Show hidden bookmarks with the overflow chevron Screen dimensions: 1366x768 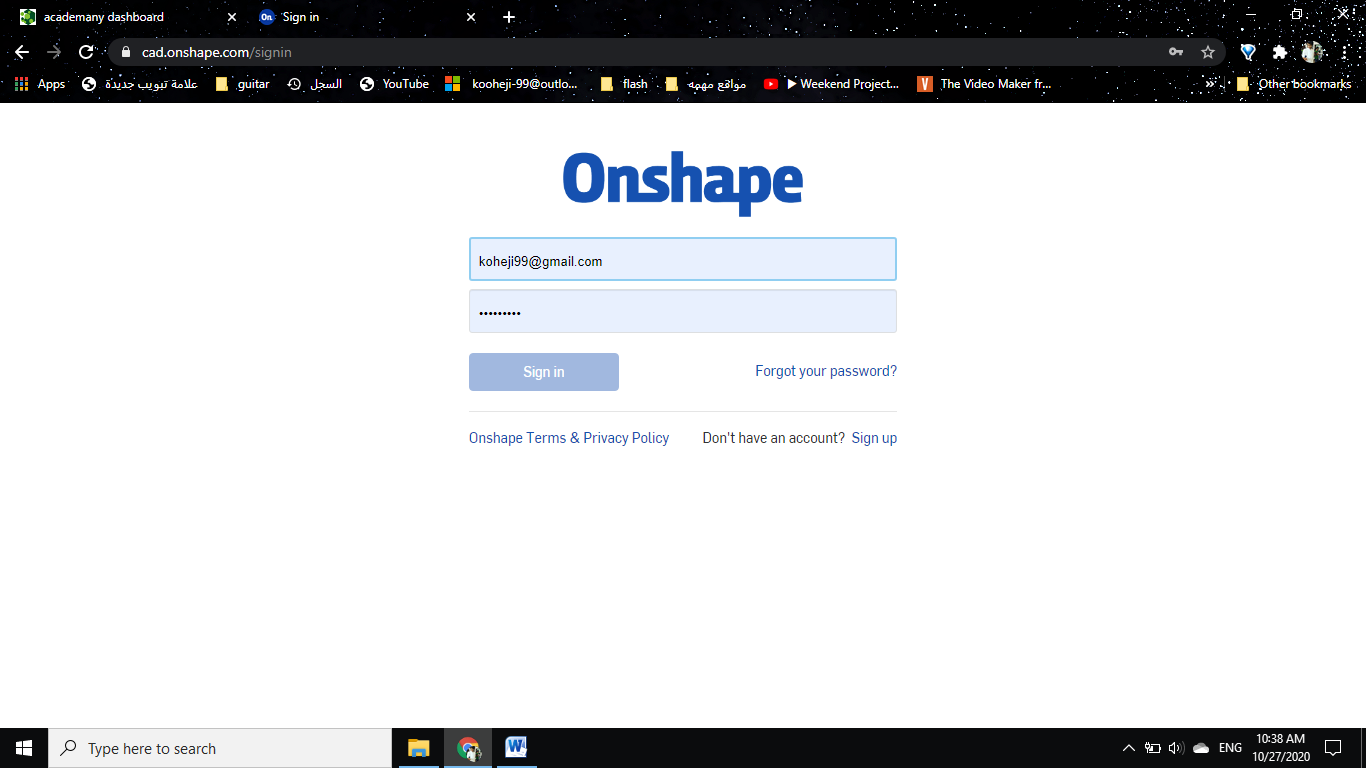[1210, 84]
